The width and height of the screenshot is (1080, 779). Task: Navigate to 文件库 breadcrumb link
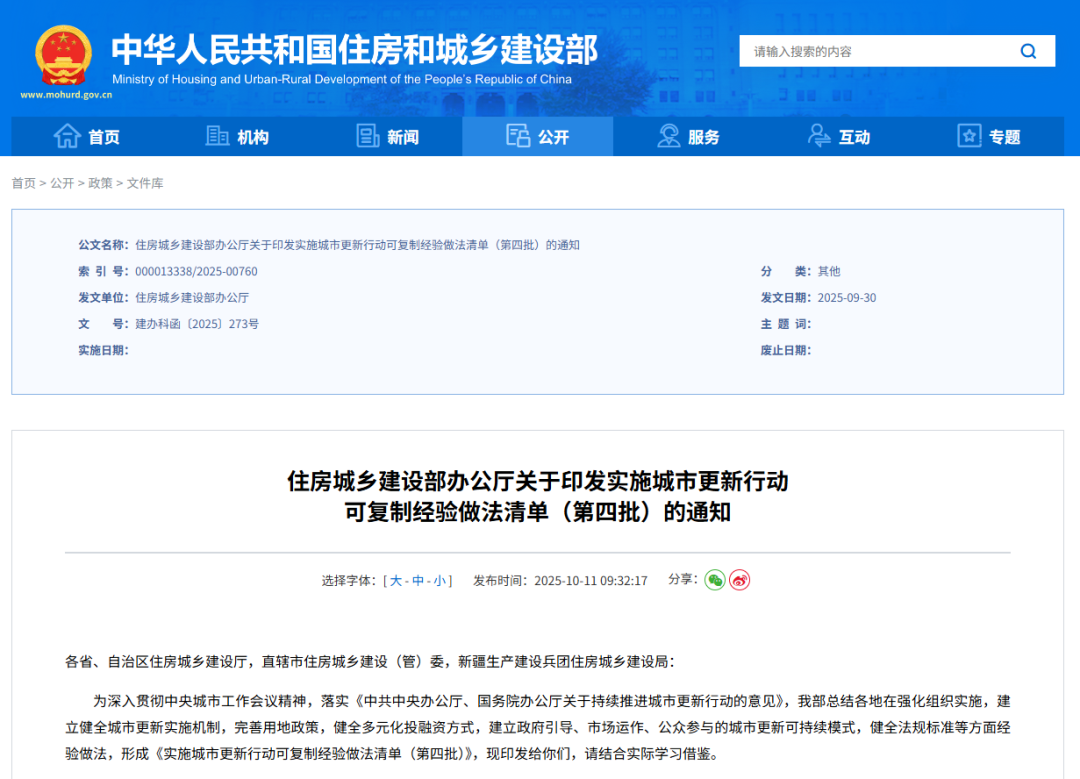(x=145, y=183)
